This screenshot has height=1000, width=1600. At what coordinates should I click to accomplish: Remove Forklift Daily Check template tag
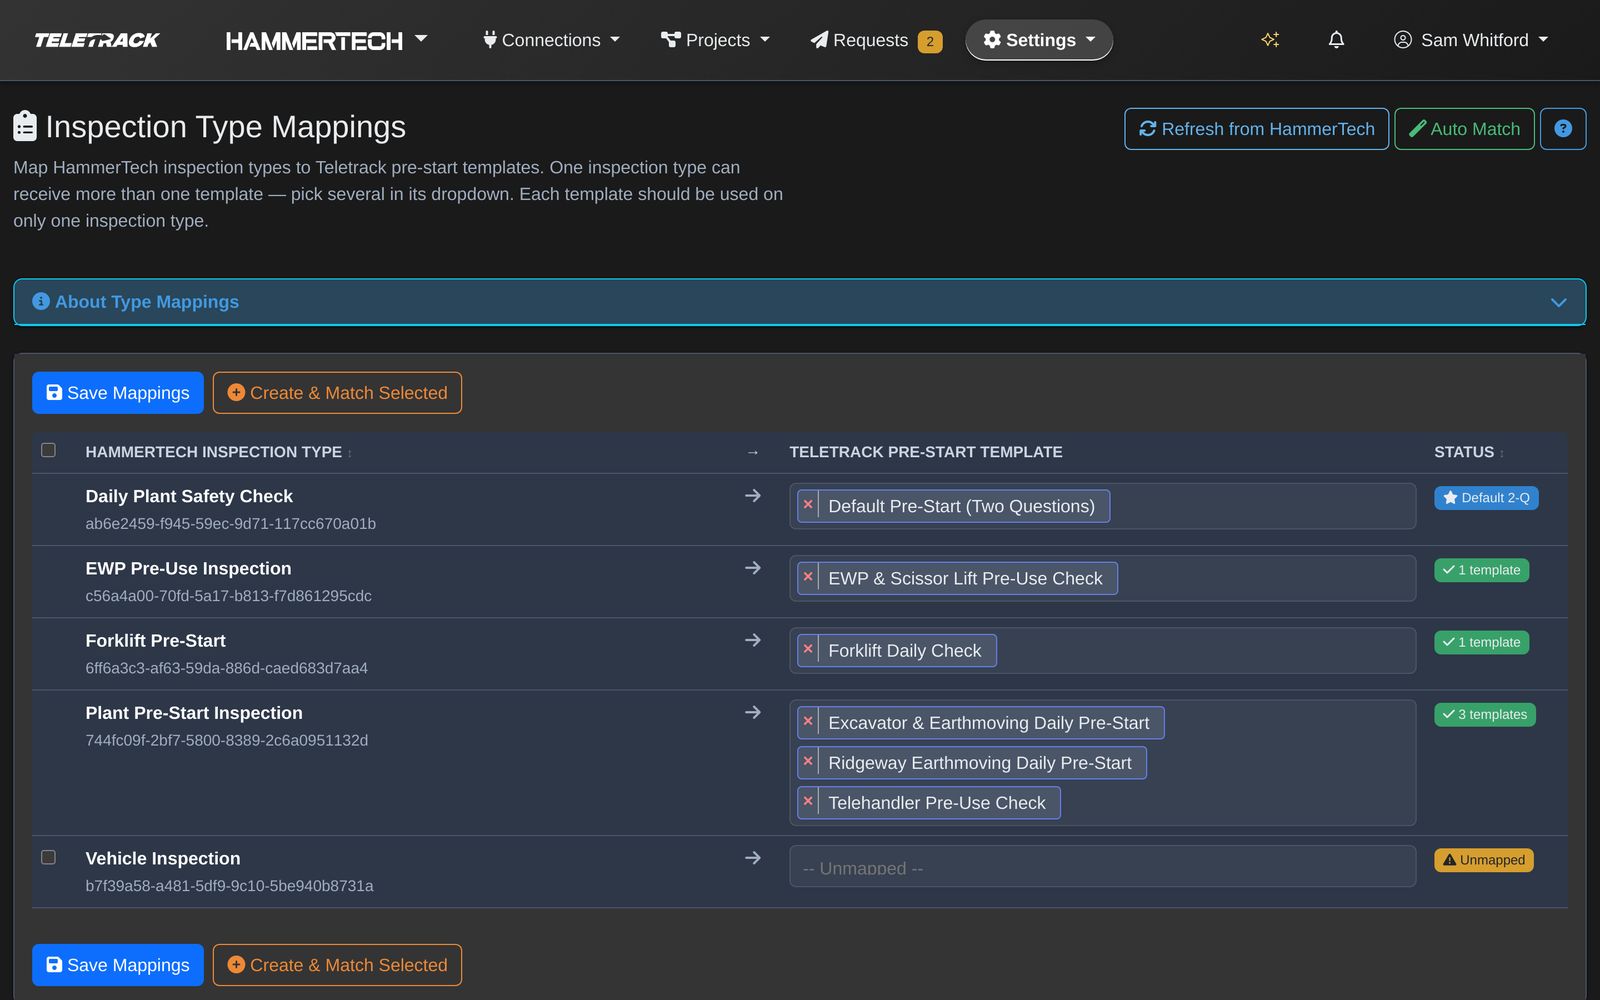pyautogui.click(x=808, y=649)
